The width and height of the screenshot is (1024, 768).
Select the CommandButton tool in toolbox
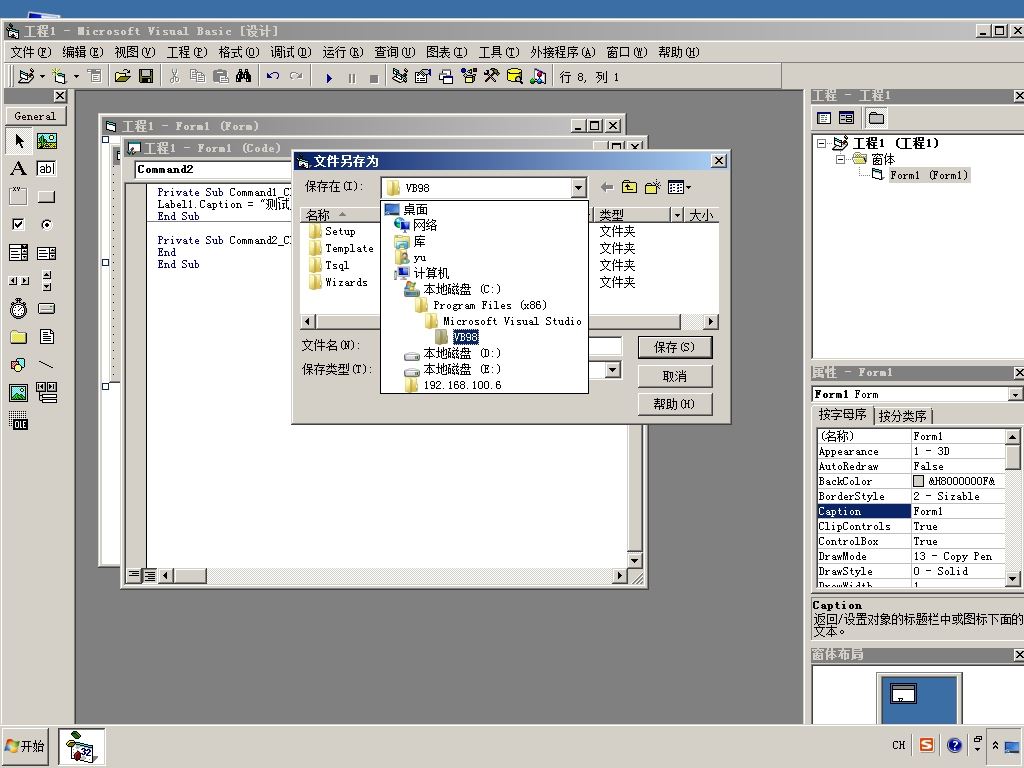point(46,197)
